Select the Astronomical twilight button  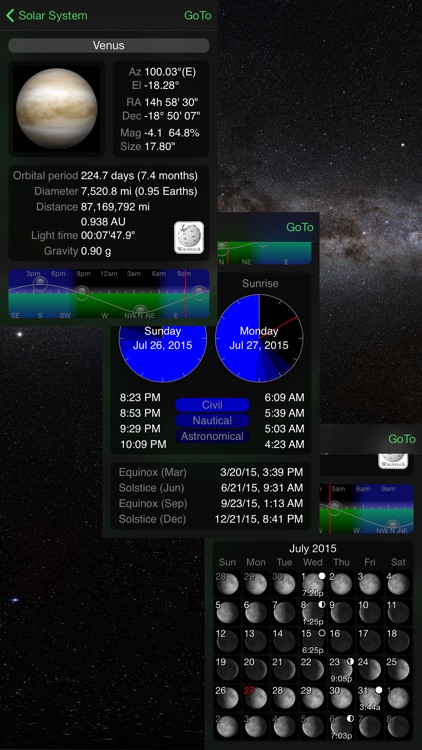[x=212, y=436]
